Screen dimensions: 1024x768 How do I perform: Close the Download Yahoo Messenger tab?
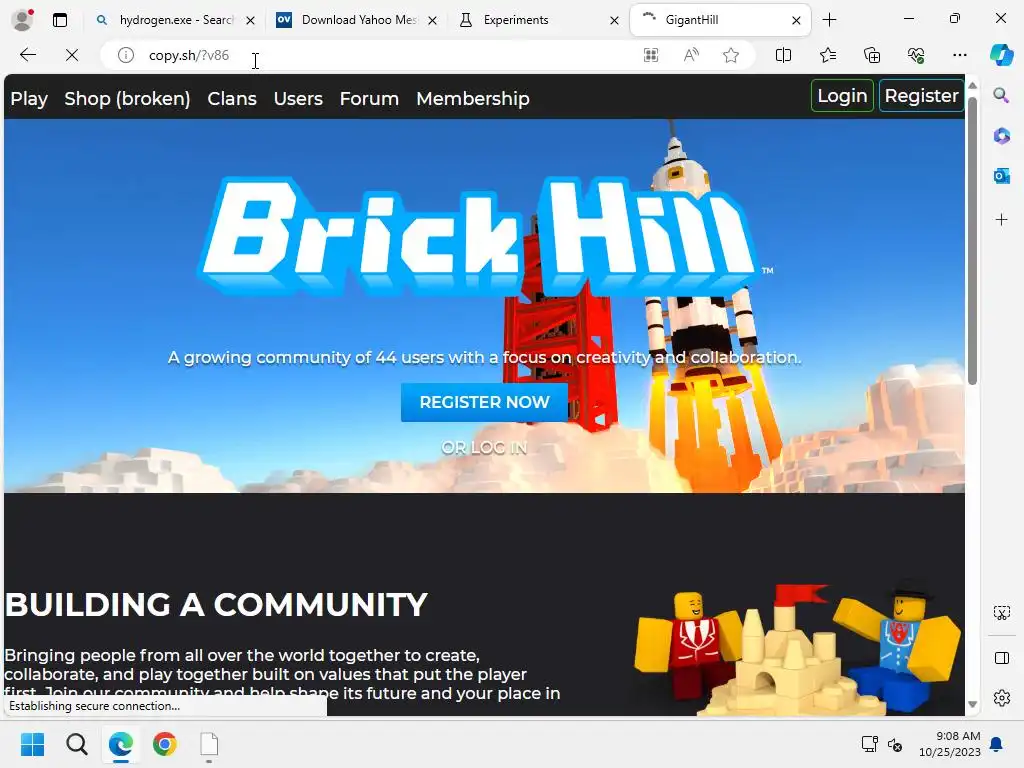432,20
